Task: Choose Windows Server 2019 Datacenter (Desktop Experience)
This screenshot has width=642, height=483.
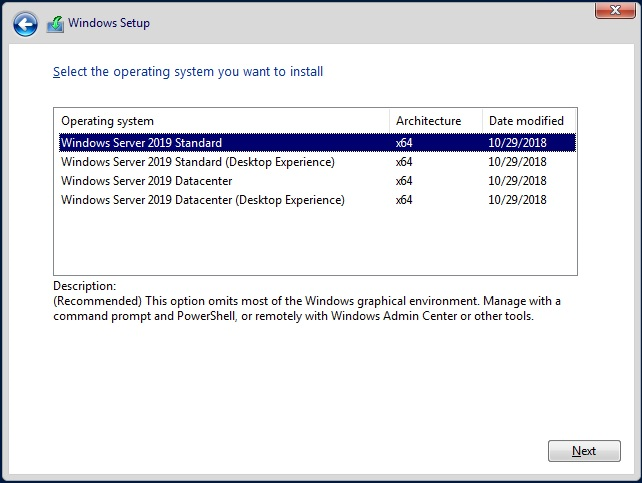Action: pos(203,200)
